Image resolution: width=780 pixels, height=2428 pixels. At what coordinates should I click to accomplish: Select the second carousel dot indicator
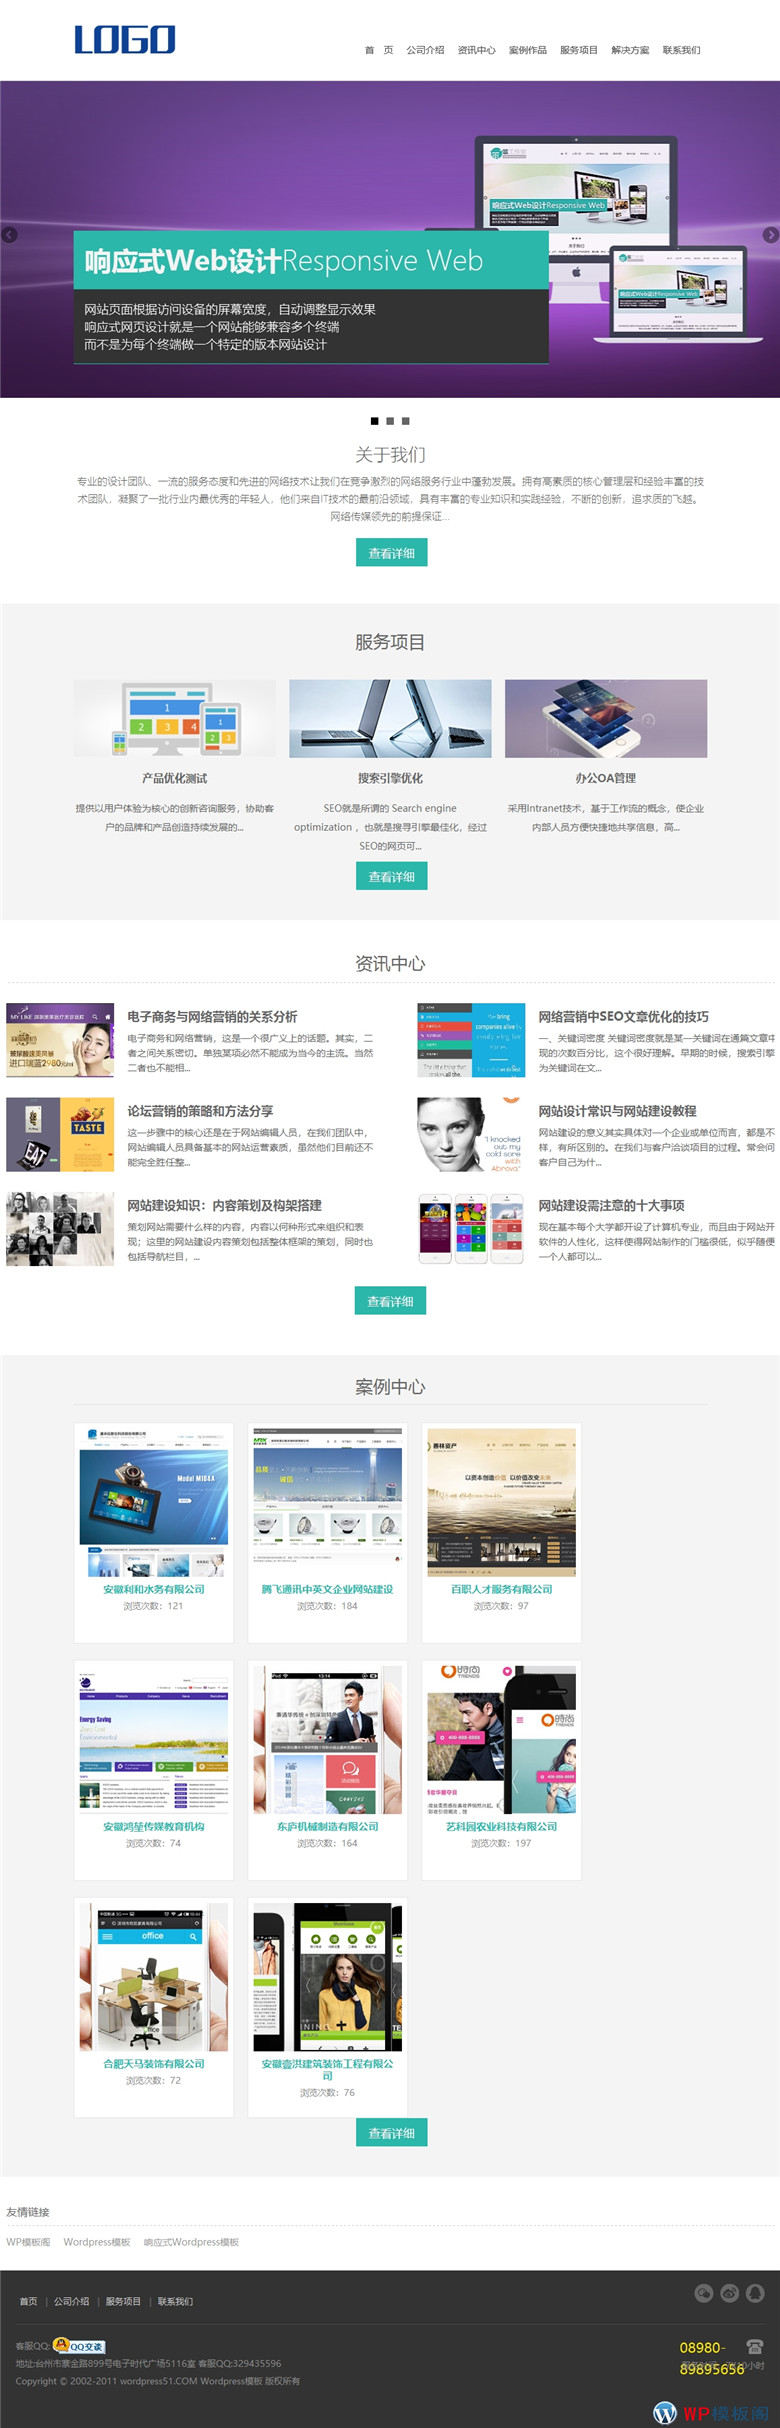tap(390, 421)
